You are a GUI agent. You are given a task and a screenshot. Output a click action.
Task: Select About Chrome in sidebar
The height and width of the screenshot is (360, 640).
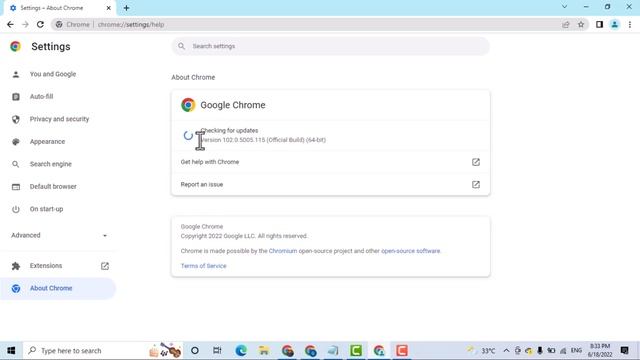pyautogui.click(x=58, y=288)
